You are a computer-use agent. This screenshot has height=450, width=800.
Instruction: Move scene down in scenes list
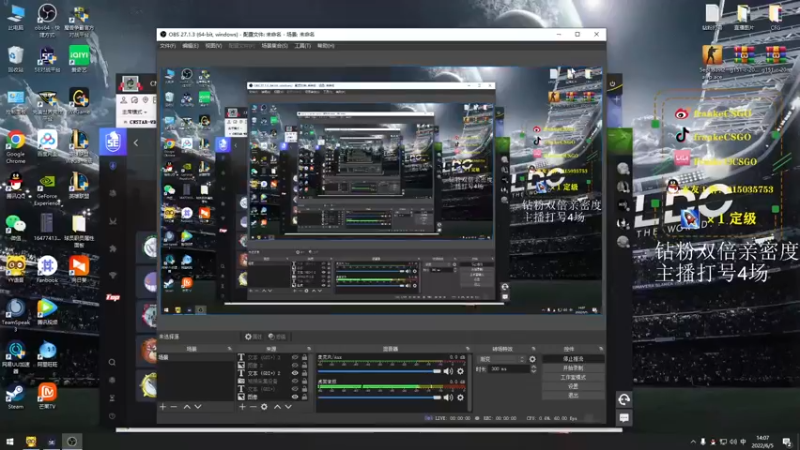(x=198, y=407)
